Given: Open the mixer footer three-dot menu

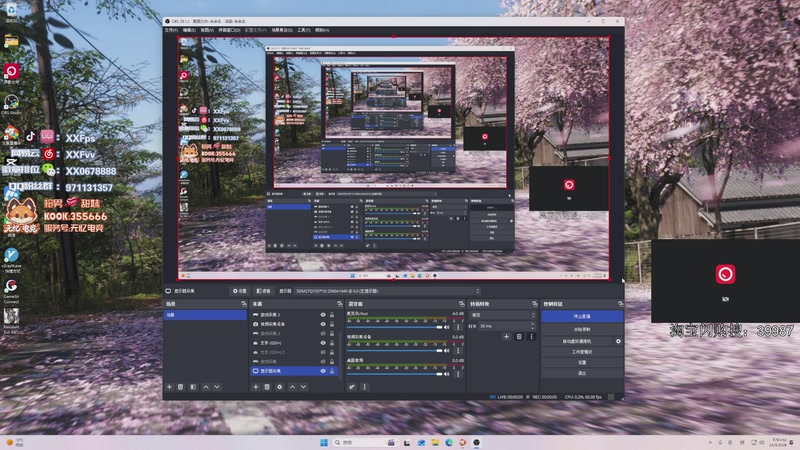Looking at the screenshot, I should coord(364,387).
